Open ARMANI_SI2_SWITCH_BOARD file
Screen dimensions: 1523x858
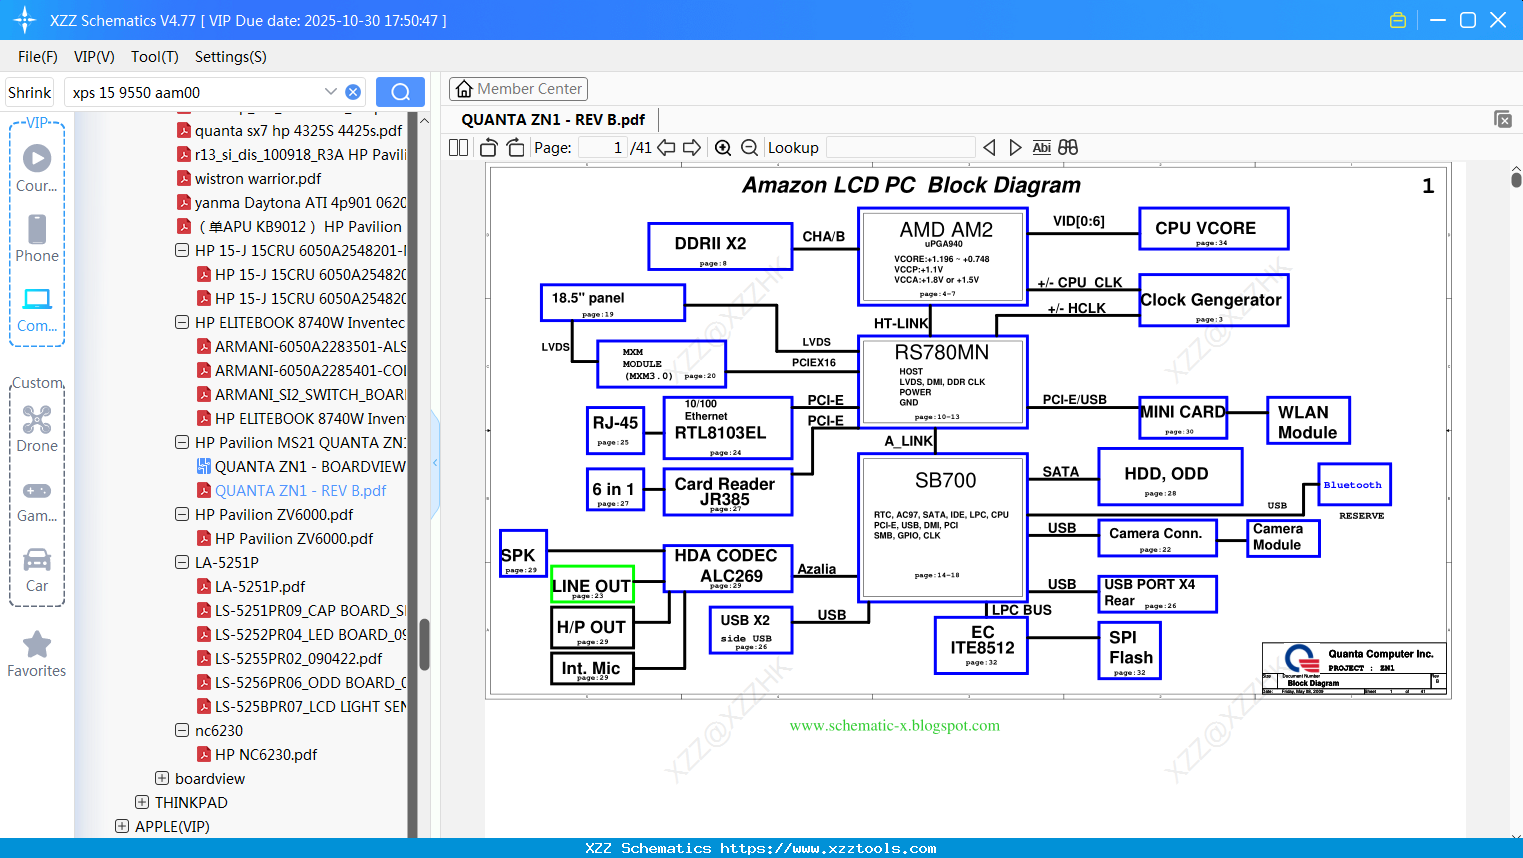click(x=310, y=394)
